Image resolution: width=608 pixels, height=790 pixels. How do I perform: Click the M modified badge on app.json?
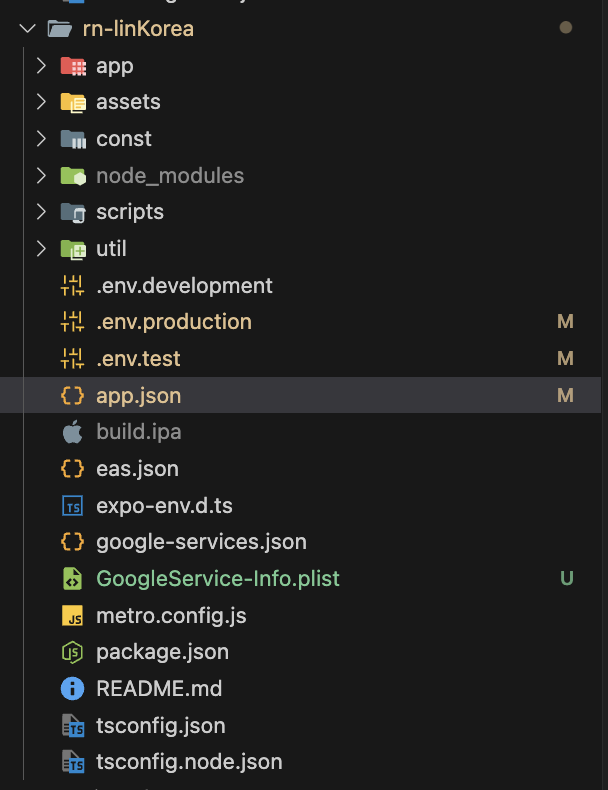[x=565, y=396]
